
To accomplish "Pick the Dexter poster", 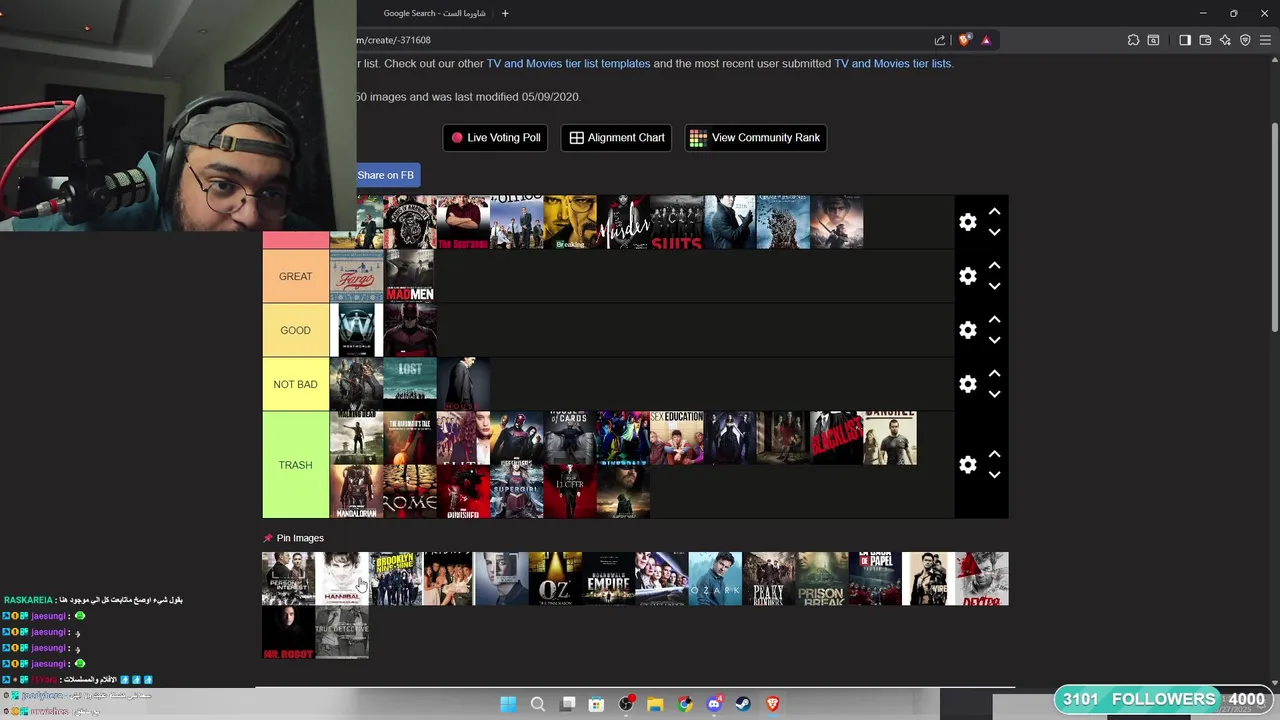I will pyautogui.click(x=982, y=578).
